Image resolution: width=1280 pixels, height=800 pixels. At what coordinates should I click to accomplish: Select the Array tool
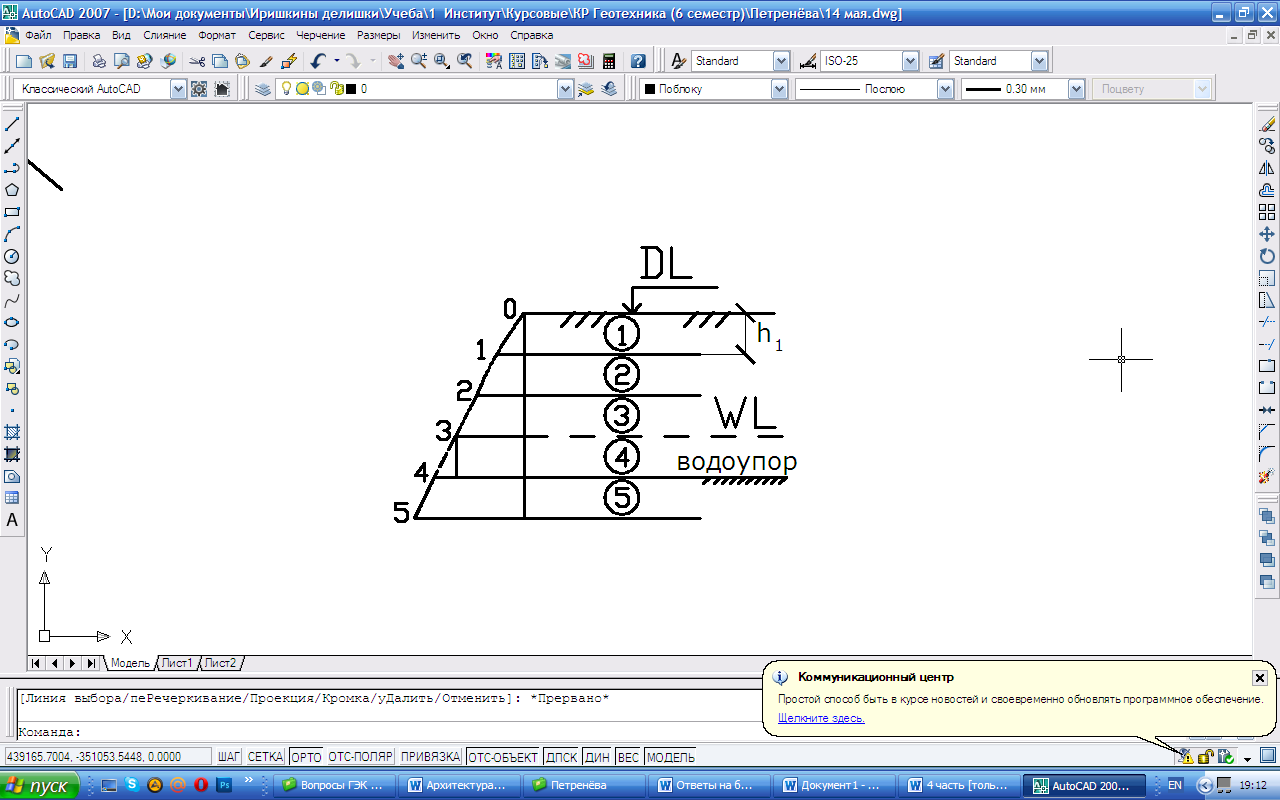pyautogui.click(x=1267, y=212)
